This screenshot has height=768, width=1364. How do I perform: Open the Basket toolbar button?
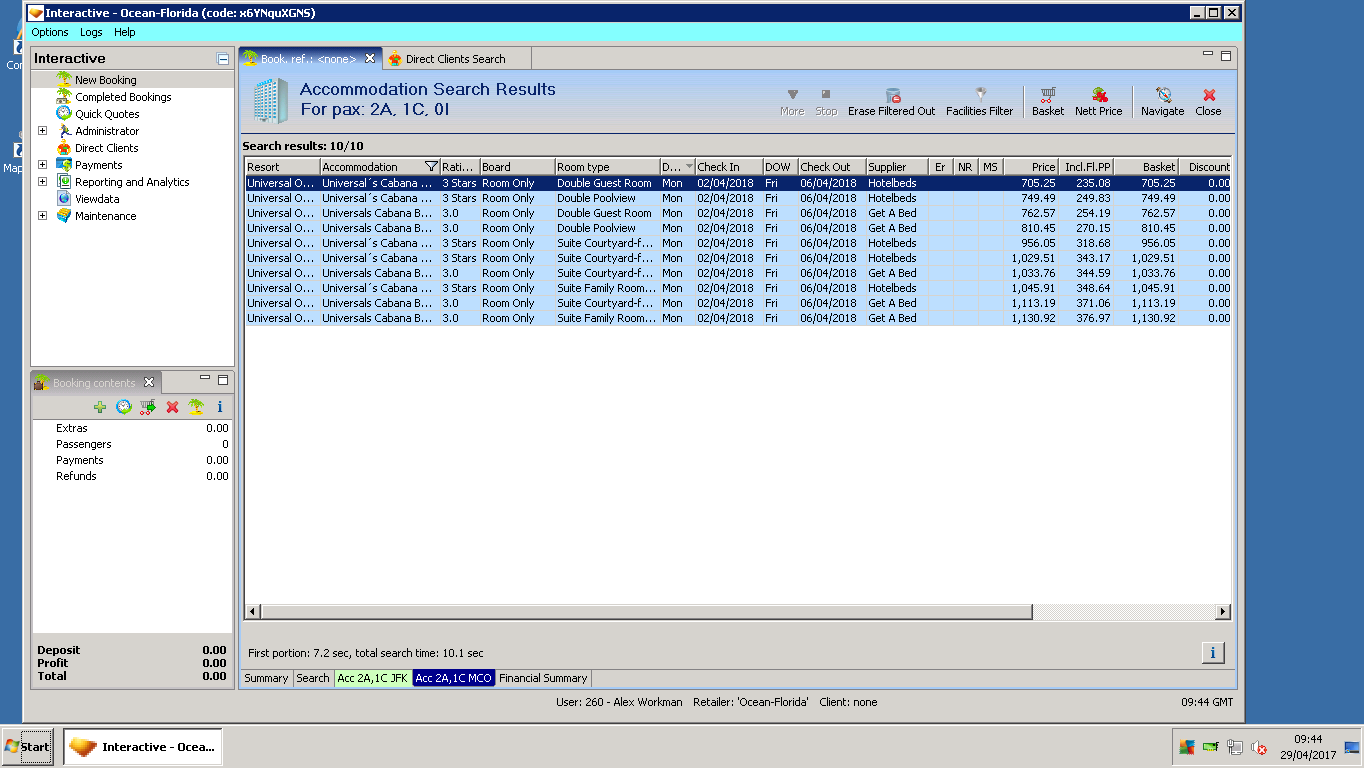coord(1048,102)
